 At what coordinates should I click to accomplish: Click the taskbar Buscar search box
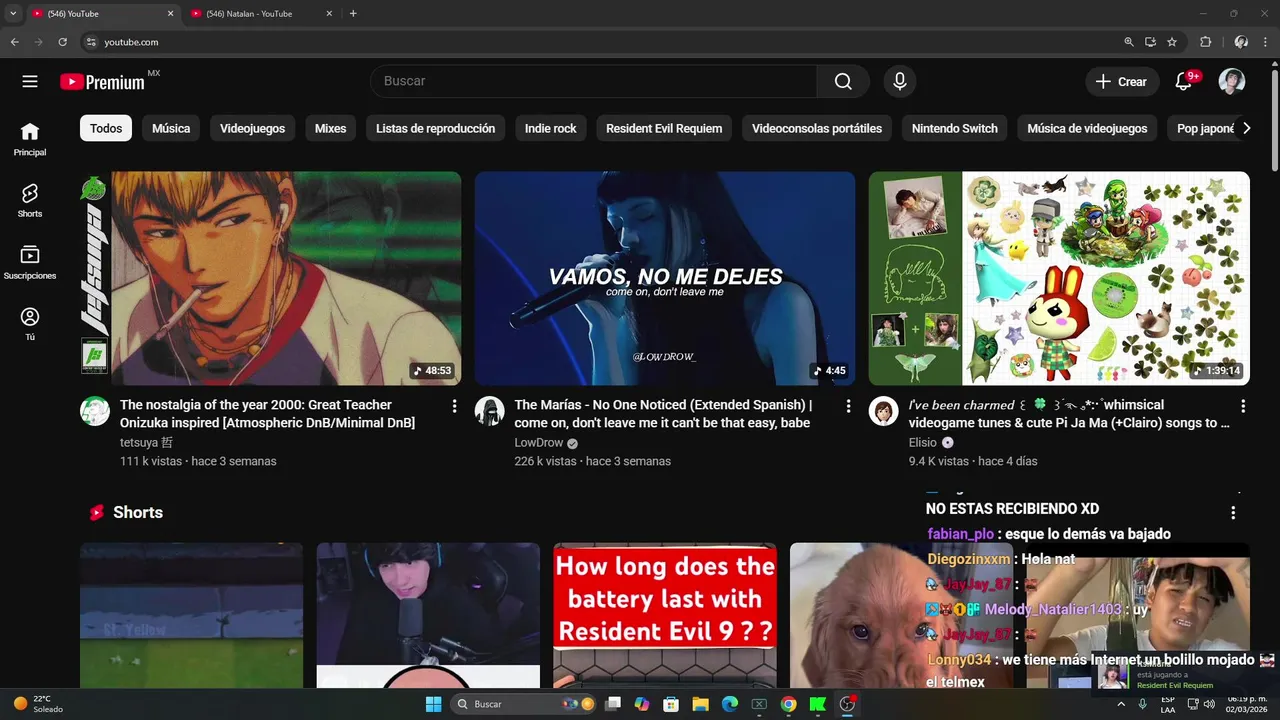[x=524, y=704]
